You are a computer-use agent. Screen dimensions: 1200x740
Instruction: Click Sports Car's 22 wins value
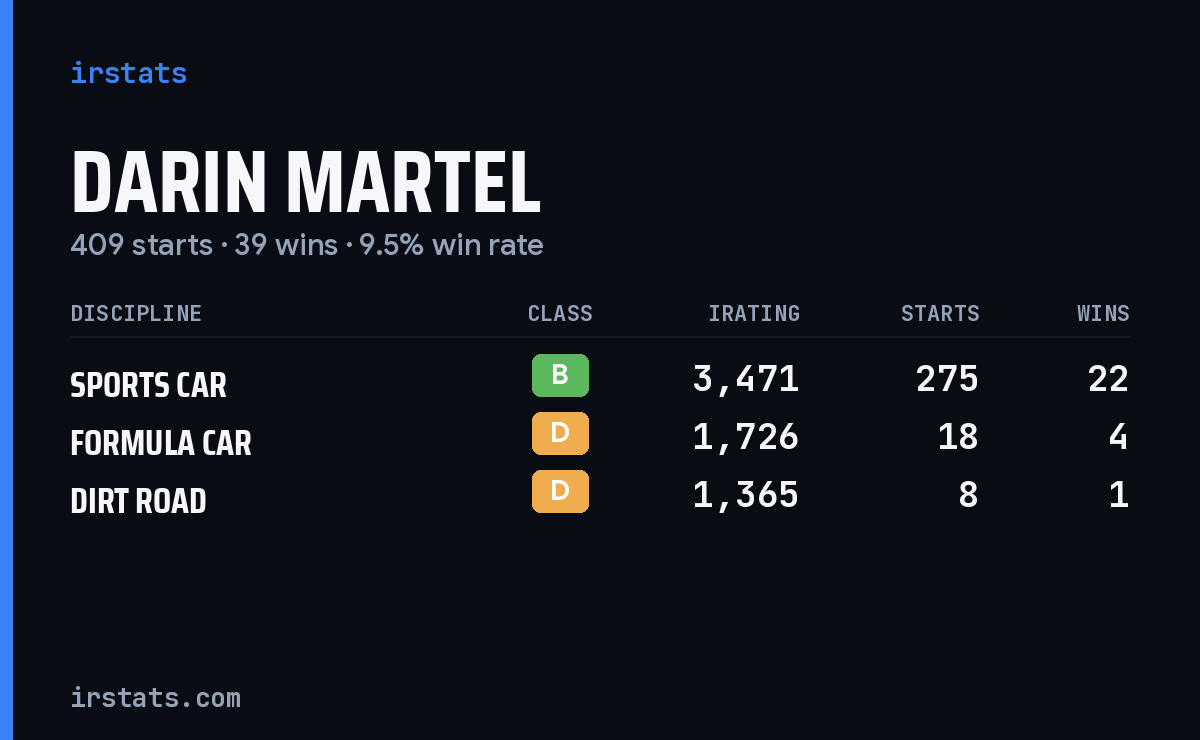coord(1108,379)
